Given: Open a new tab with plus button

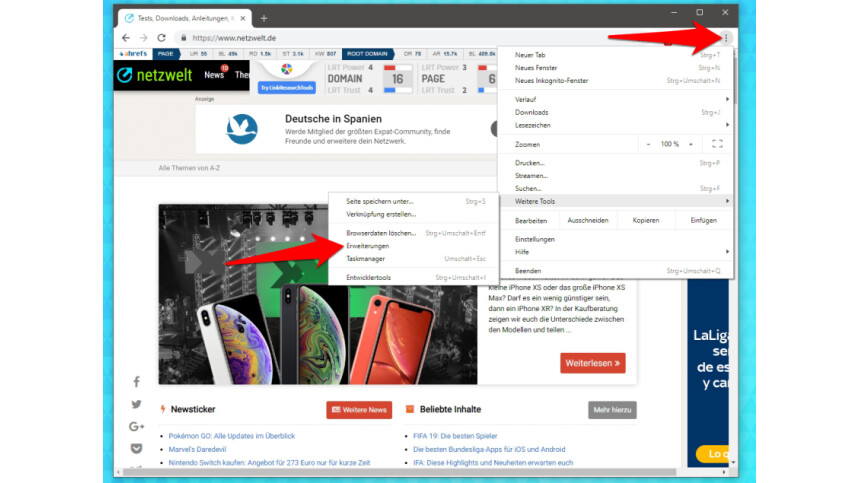Looking at the screenshot, I should point(264,19).
